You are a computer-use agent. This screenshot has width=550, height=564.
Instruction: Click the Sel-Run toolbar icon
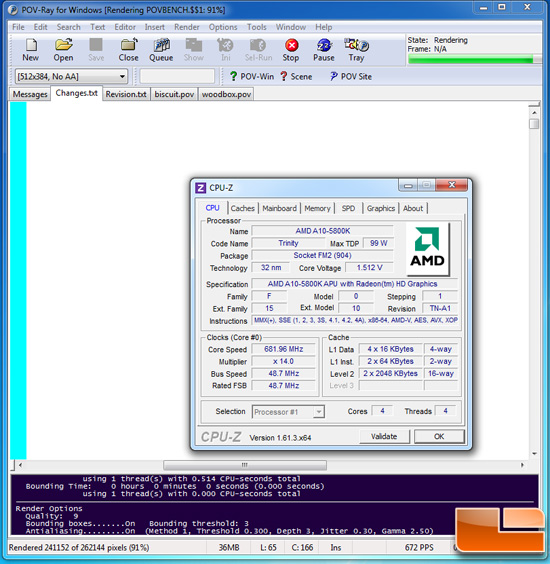coord(258,50)
